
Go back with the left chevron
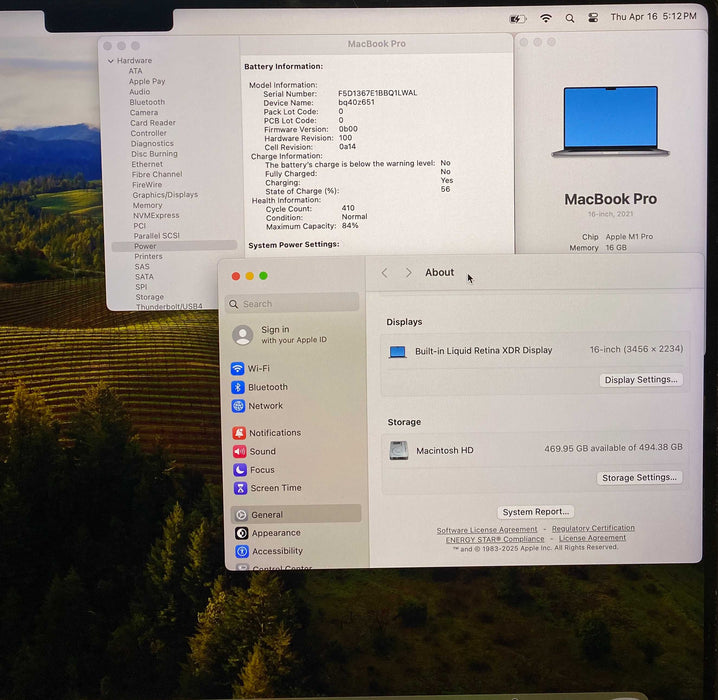coord(385,273)
